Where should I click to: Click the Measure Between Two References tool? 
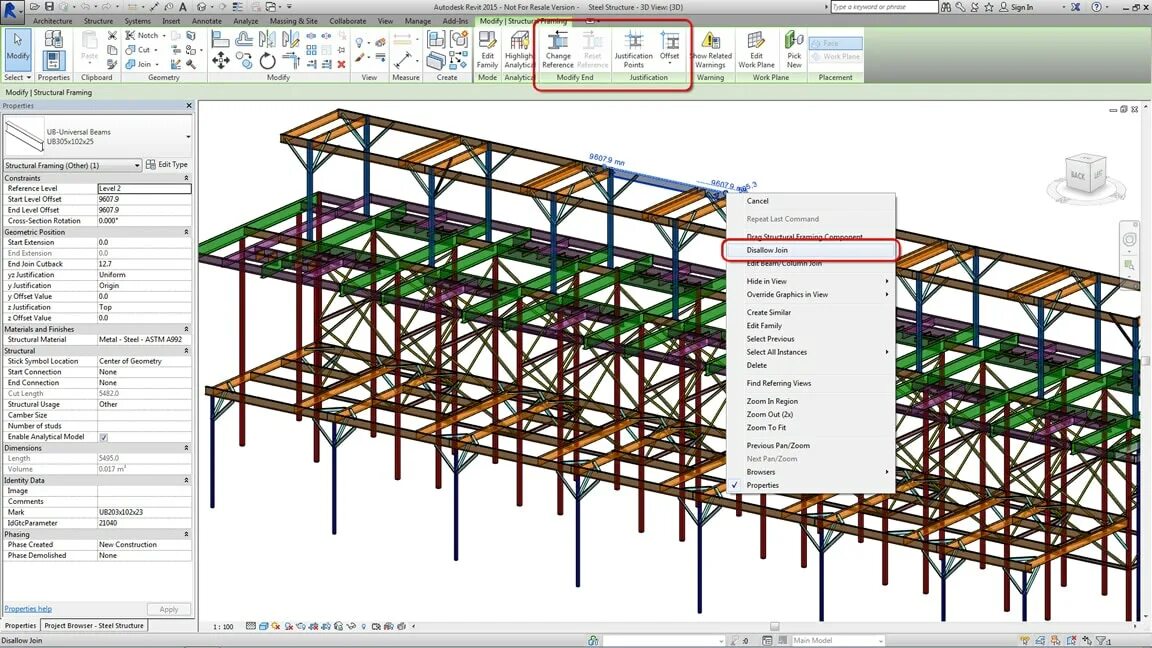coord(402,39)
